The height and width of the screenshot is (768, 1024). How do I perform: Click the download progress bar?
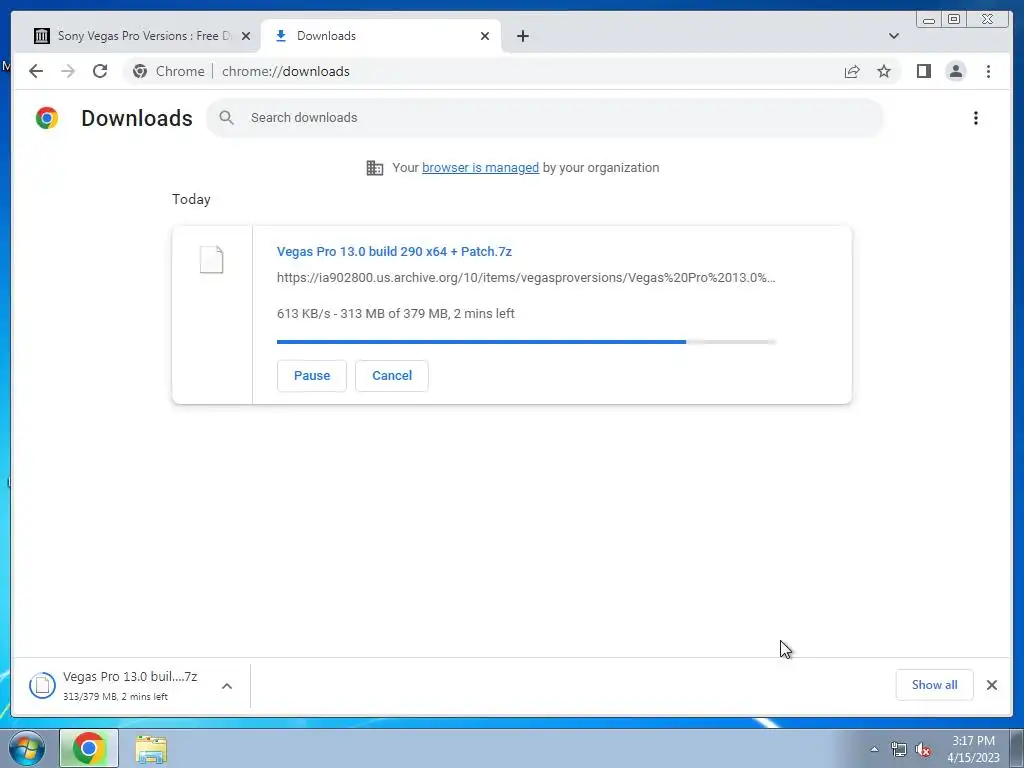pos(526,342)
